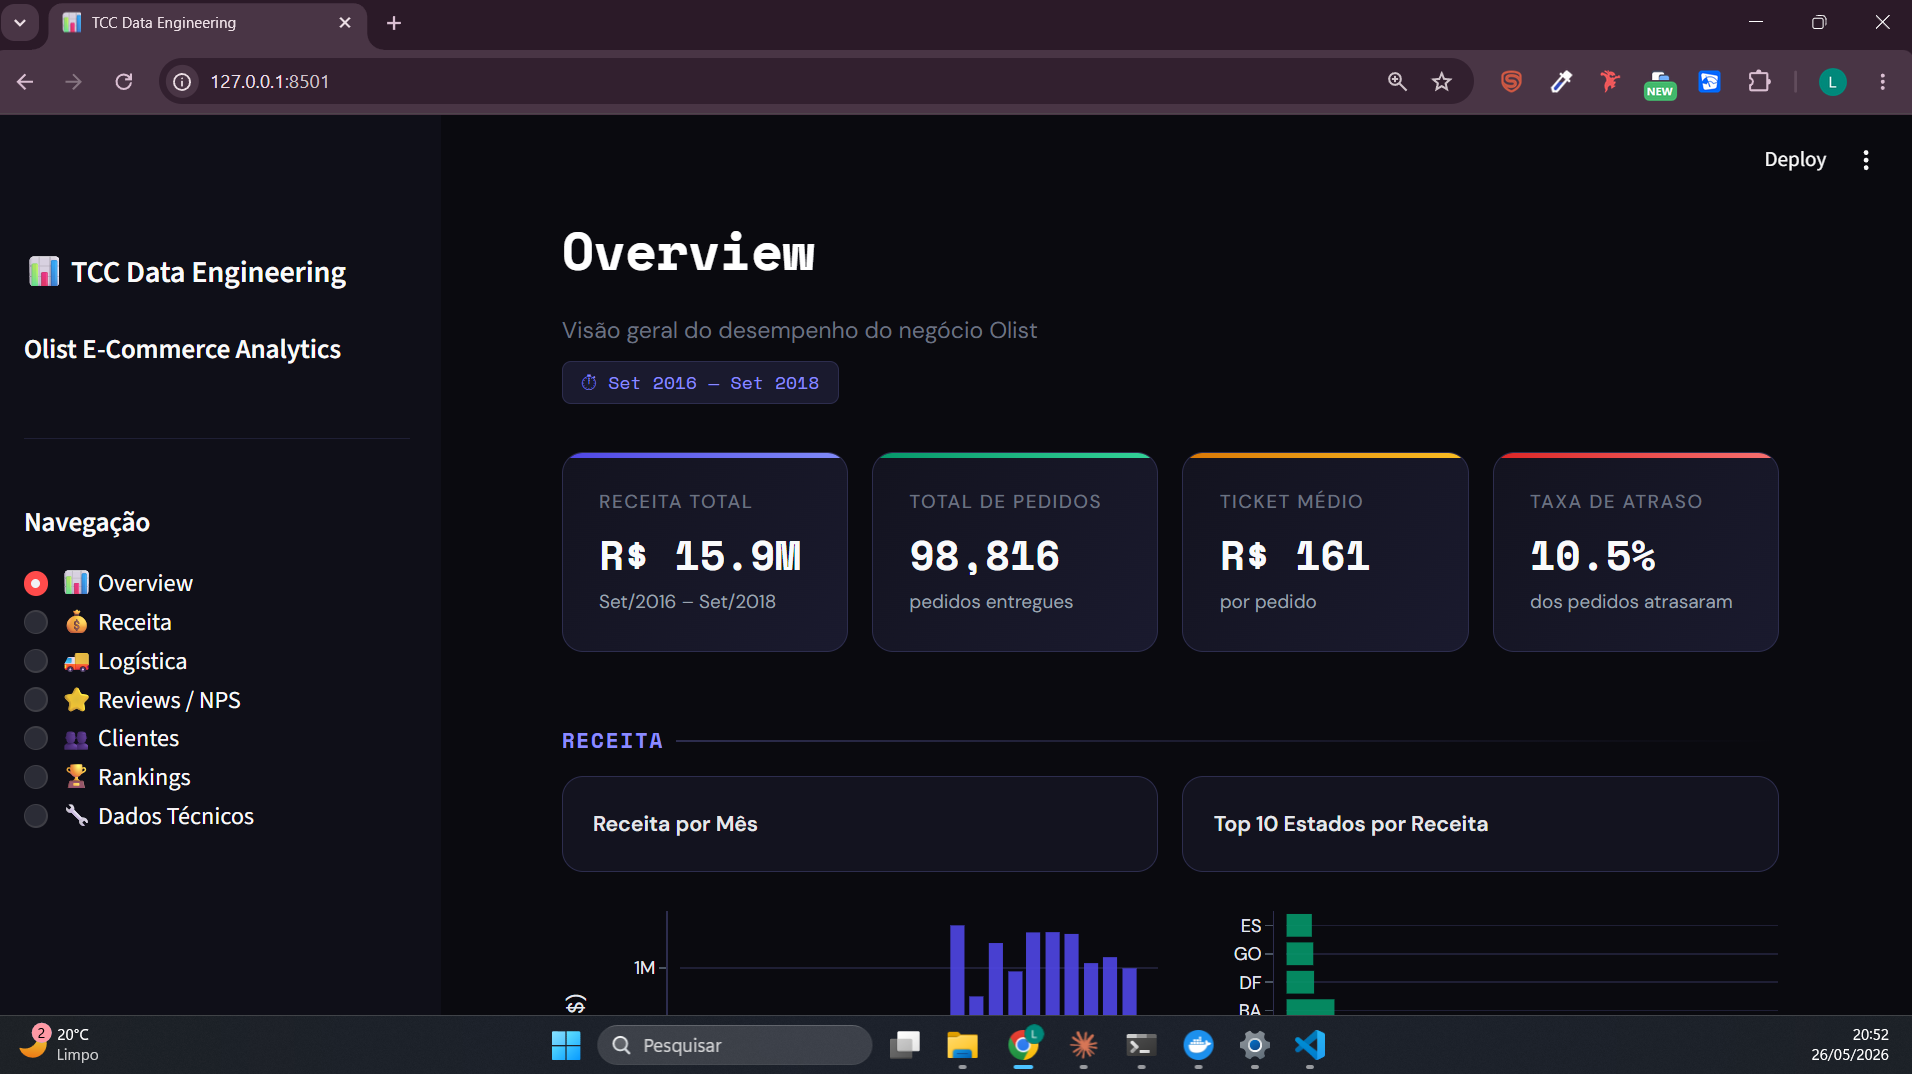
Task: Open the gear app icon in taskbar
Action: (1254, 1045)
